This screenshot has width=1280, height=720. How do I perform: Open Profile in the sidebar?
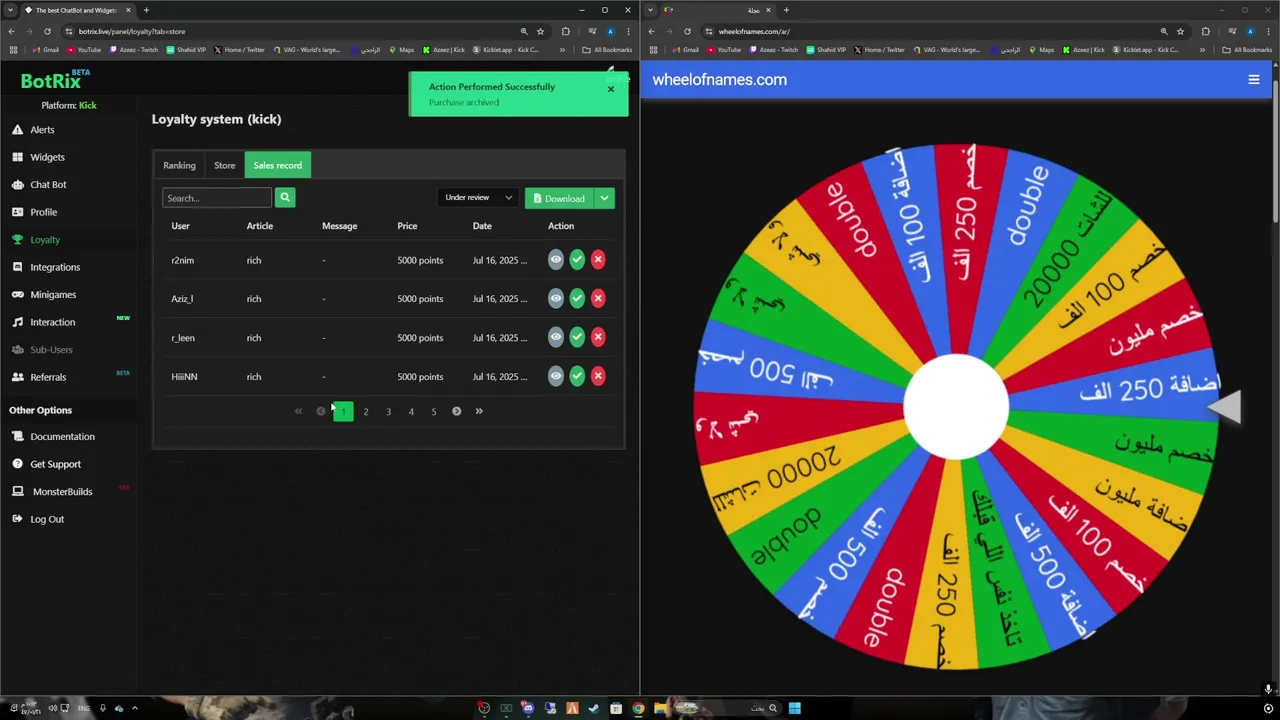pos(43,212)
